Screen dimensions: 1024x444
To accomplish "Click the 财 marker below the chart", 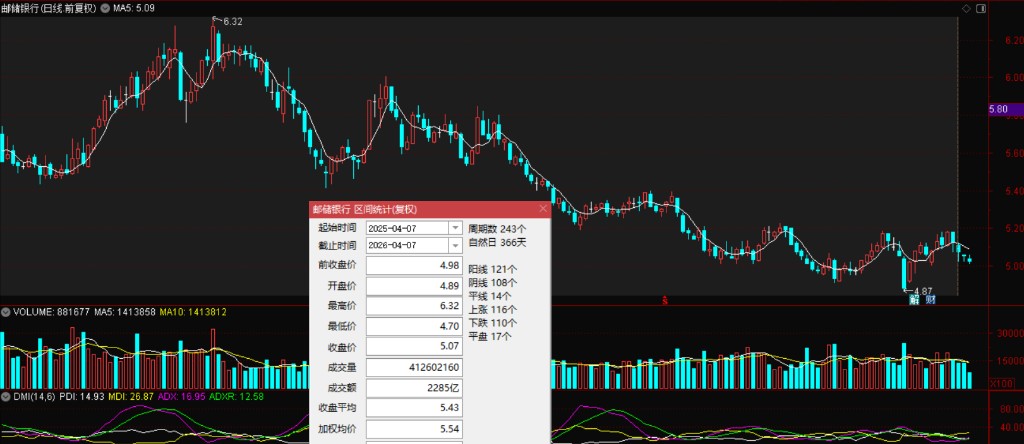I will [x=930, y=299].
